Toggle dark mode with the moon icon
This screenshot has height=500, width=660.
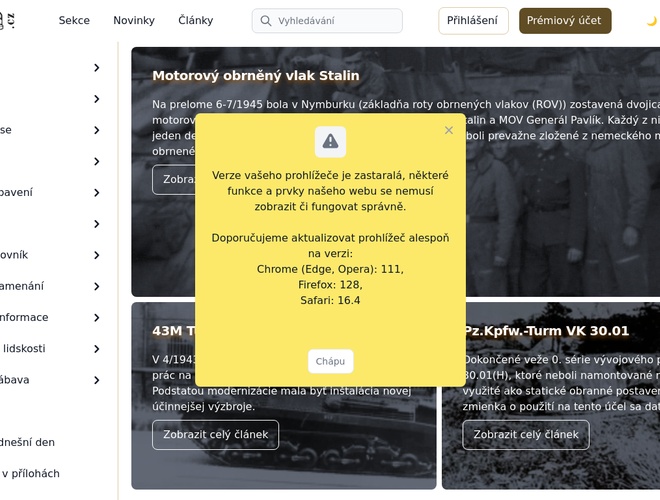coord(651,21)
